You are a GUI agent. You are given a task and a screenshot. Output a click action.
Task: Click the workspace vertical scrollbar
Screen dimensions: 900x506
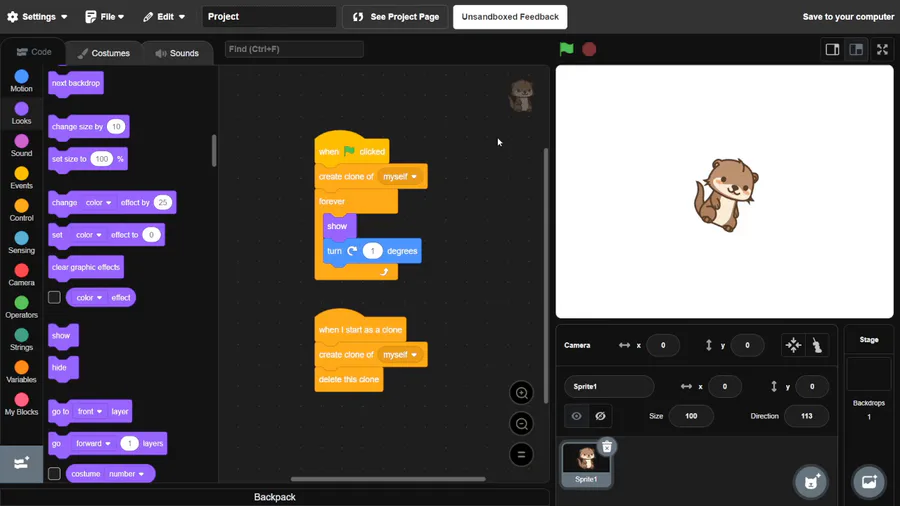pyautogui.click(x=545, y=275)
